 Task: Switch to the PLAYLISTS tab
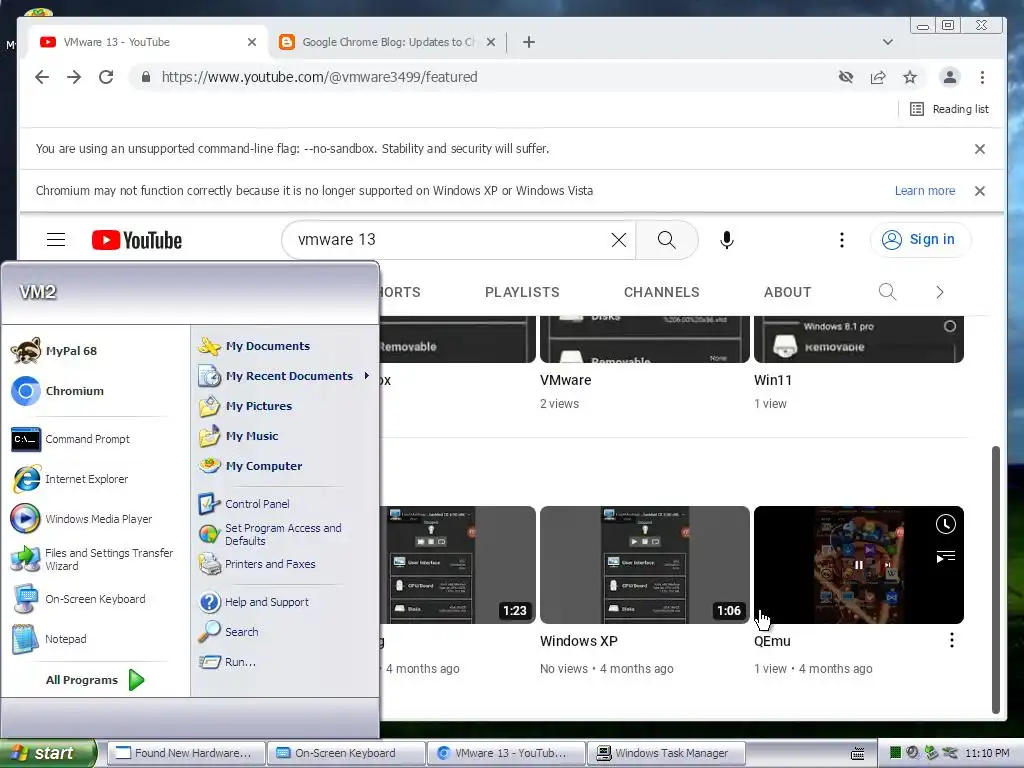point(522,292)
